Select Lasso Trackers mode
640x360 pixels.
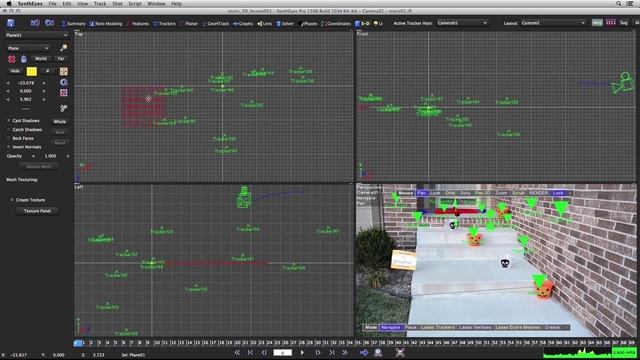point(438,327)
